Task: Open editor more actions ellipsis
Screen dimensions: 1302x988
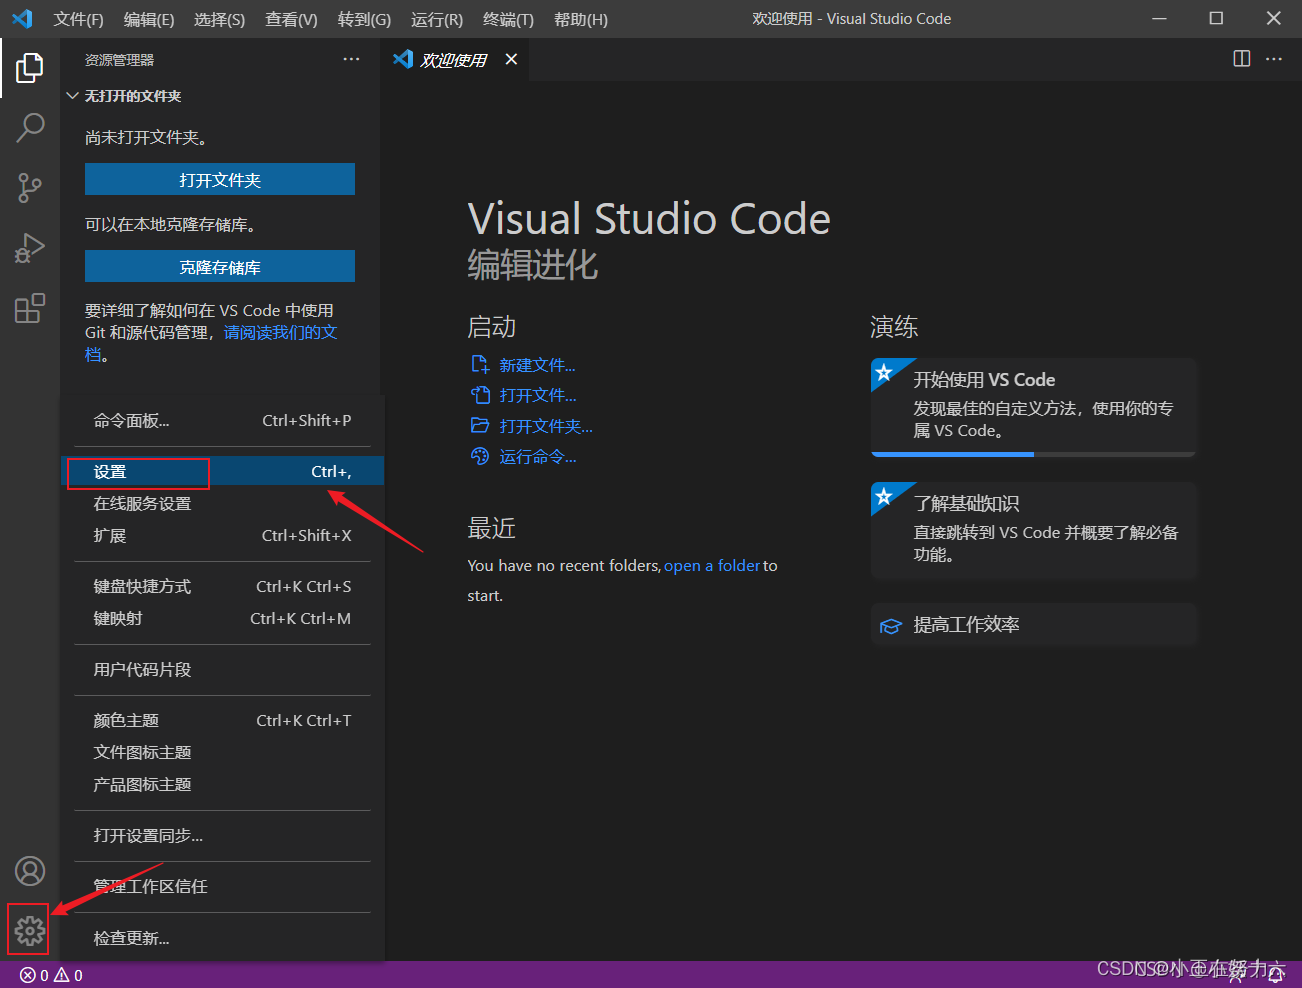Action: coord(1274,59)
